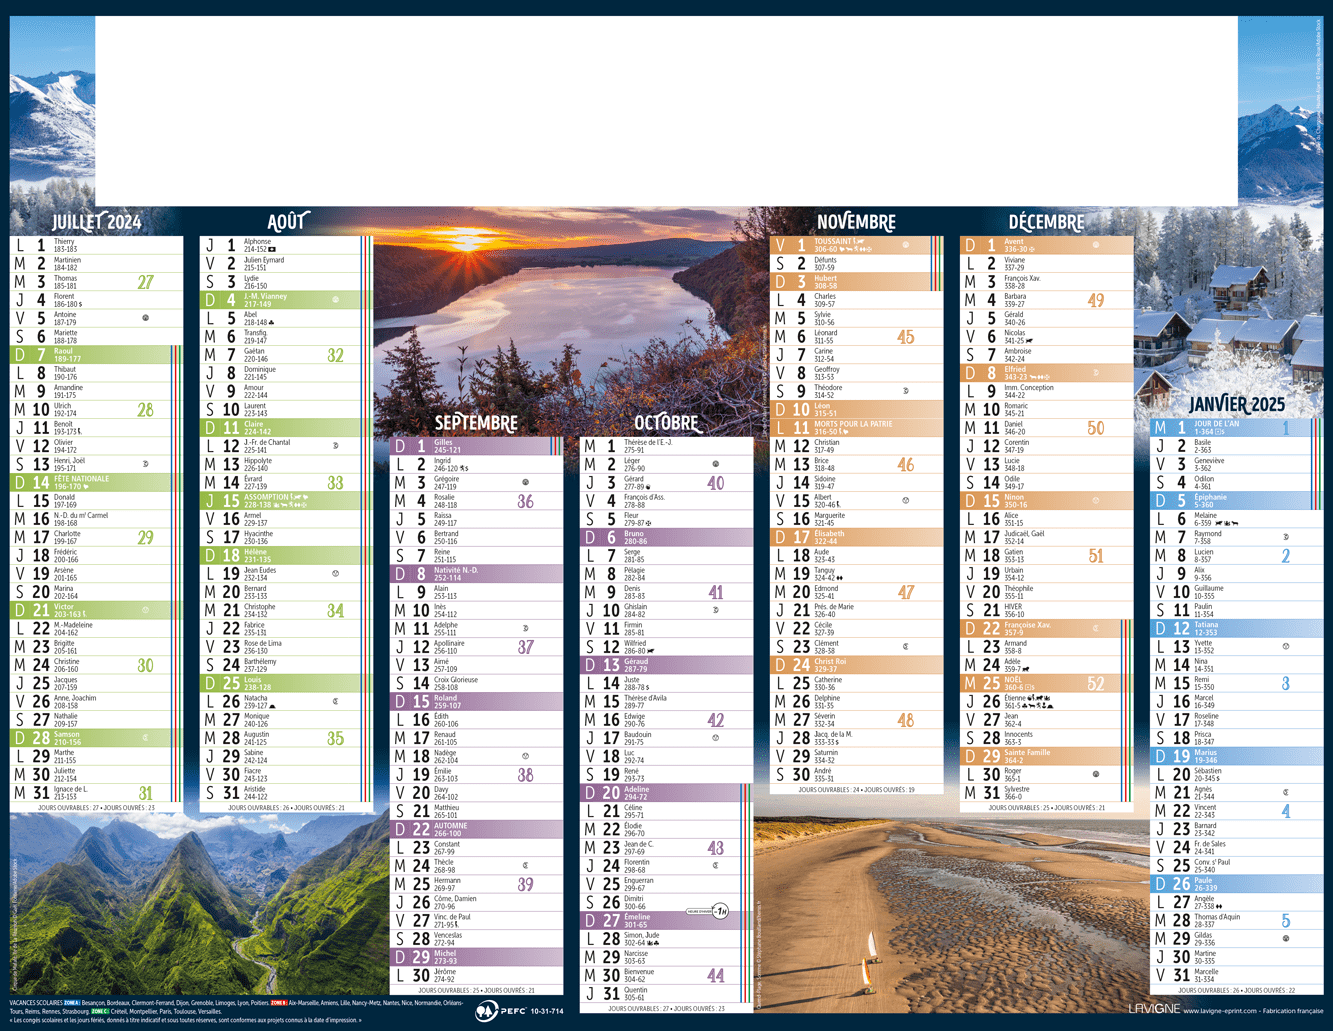1333x1031 pixels.
Task: Click week number 27 in July
Action: coord(146,283)
